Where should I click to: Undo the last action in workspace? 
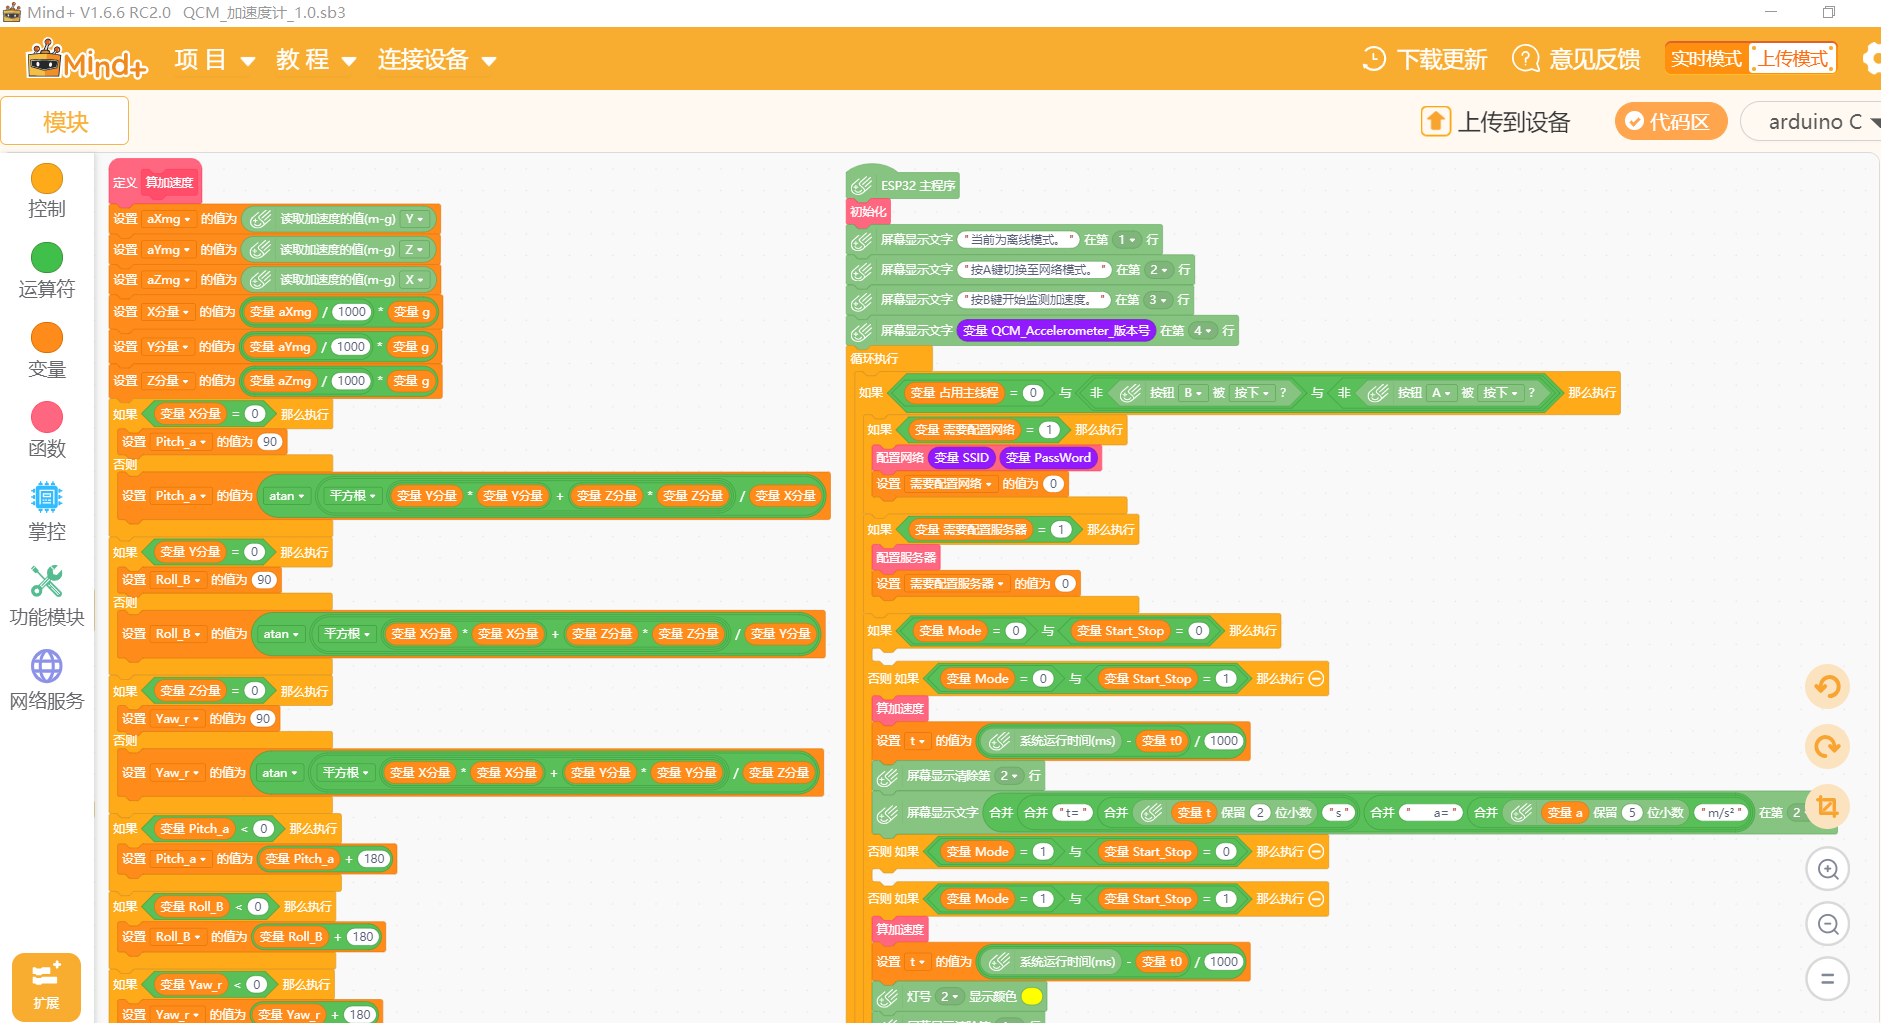1827,687
